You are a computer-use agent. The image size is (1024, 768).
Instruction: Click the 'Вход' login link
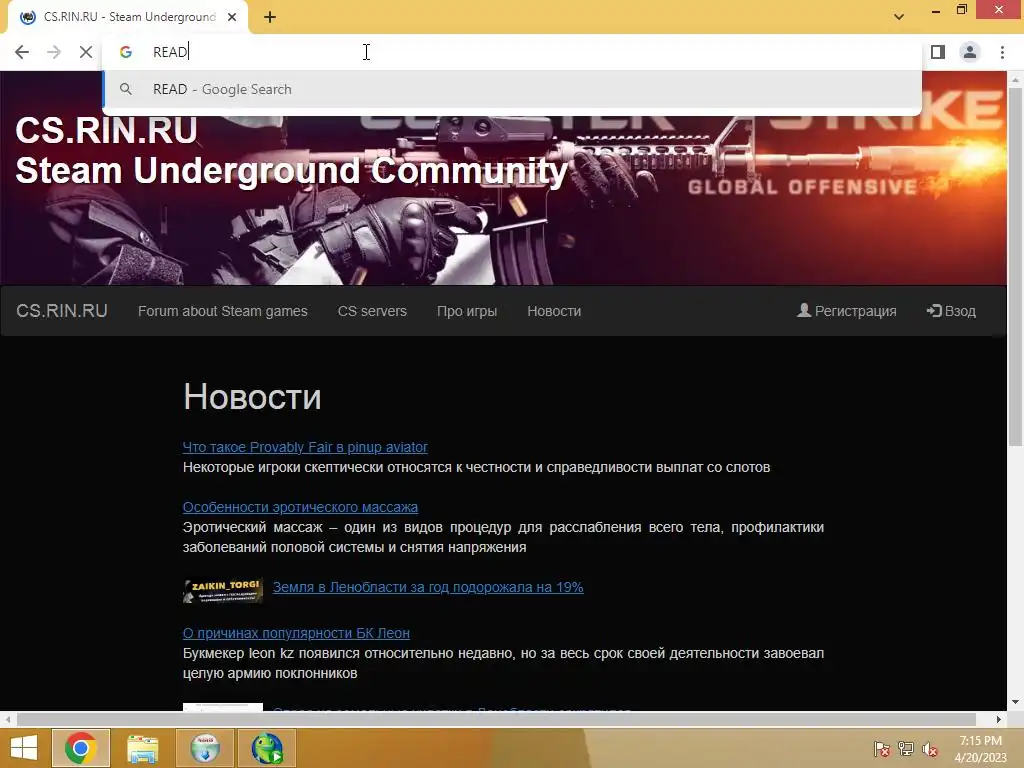(951, 311)
